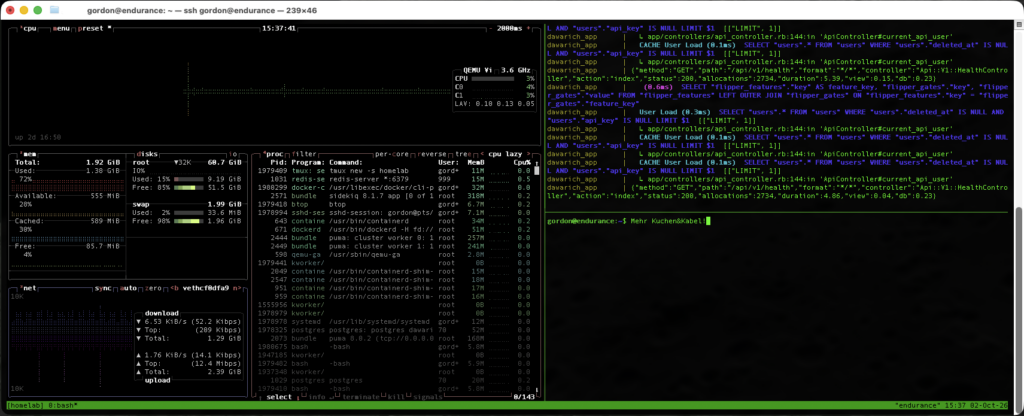Image resolution: width=1024 pixels, height=416 pixels.
Task: Select the redis-server process row
Action: [x=394, y=179]
